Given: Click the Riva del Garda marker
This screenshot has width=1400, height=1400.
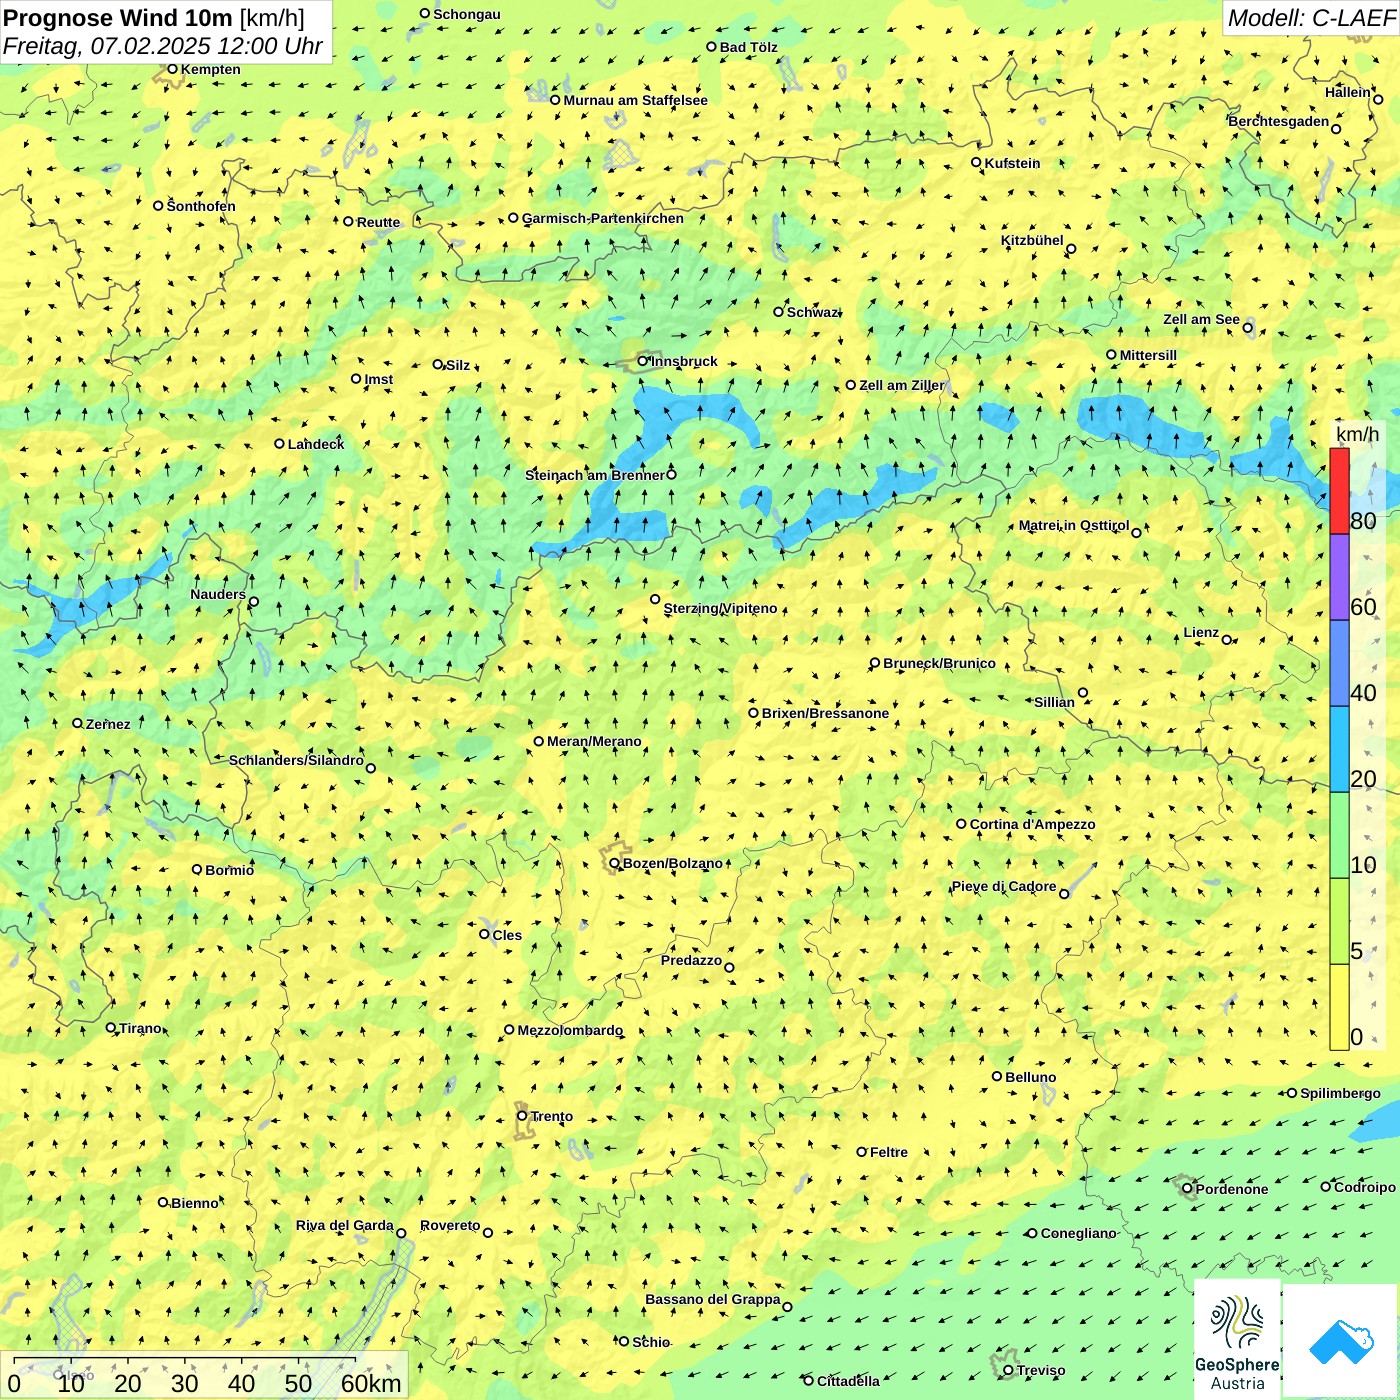Looking at the screenshot, I should click(401, 1233).
